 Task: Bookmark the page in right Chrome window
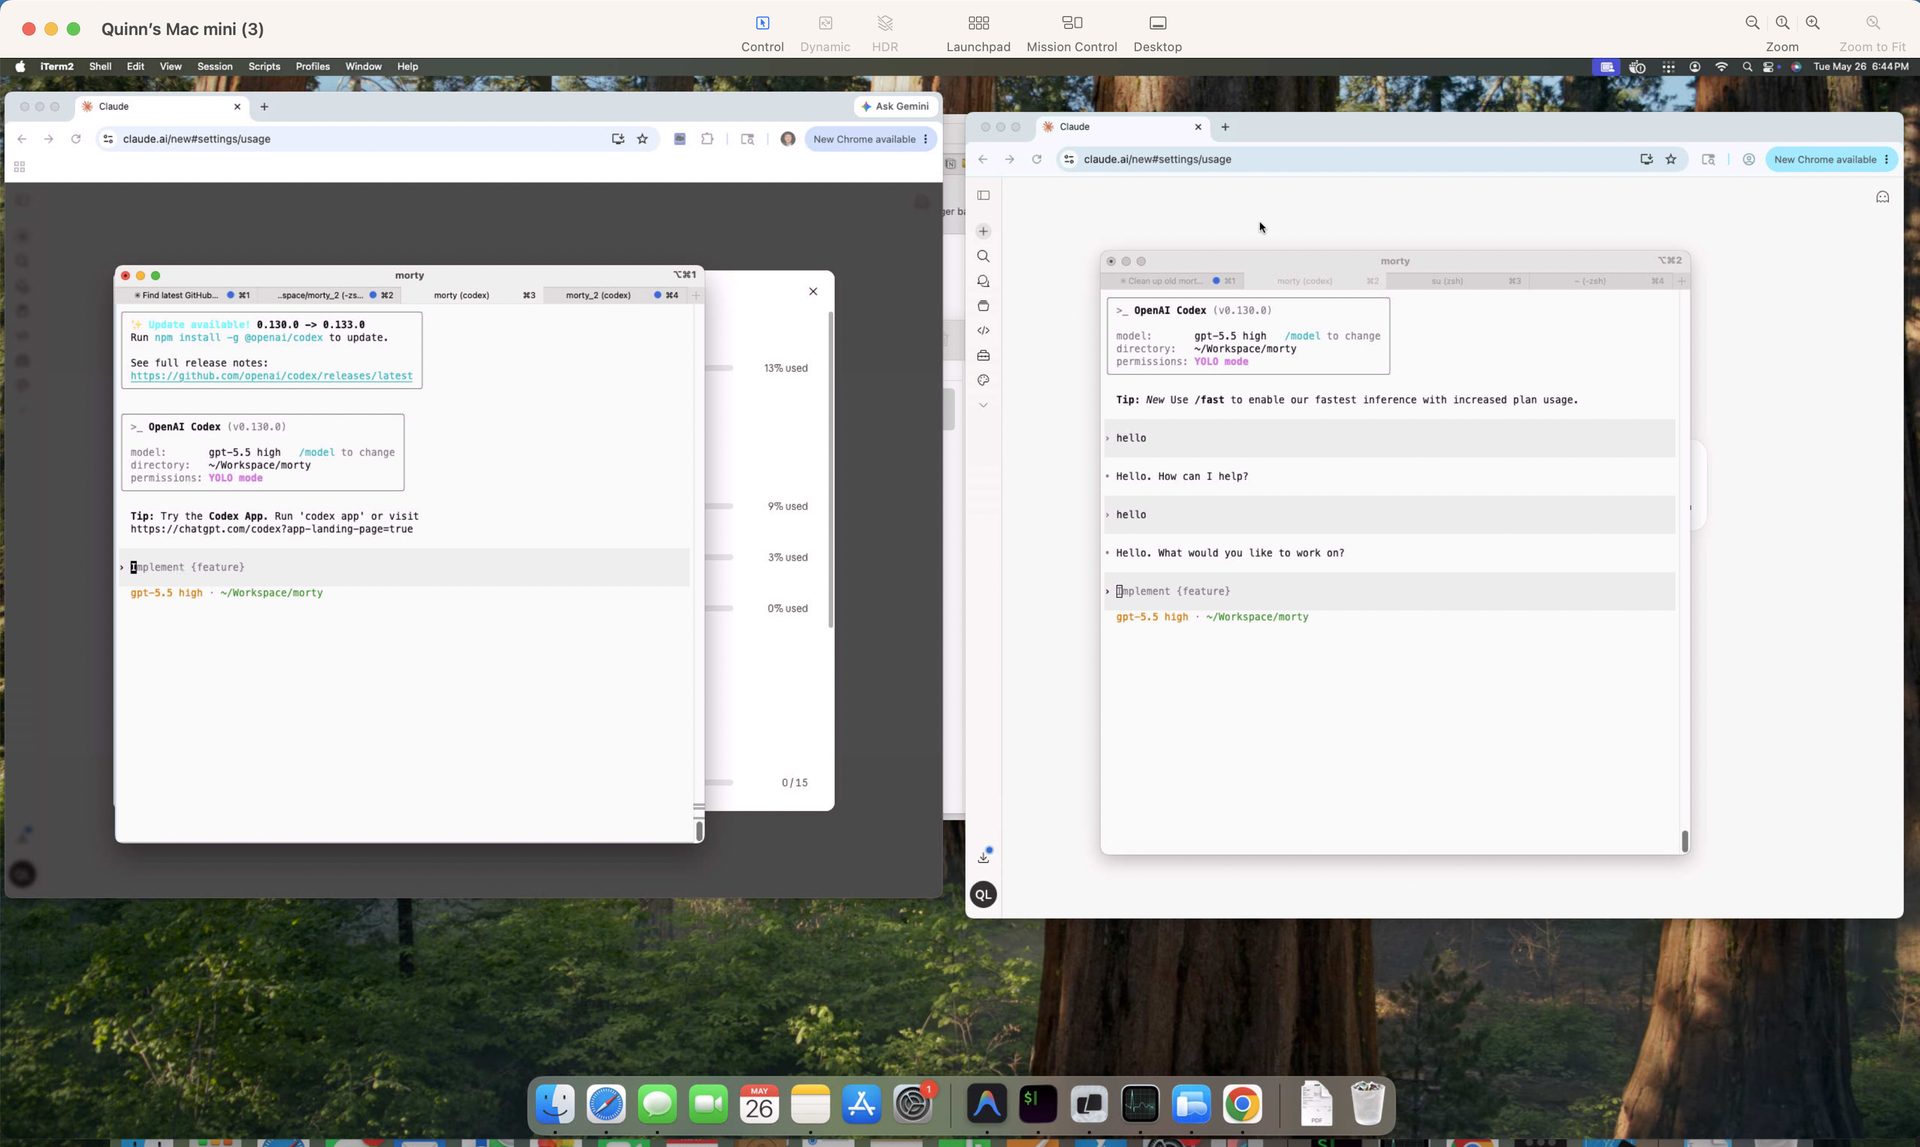[x=1671, y=159]
